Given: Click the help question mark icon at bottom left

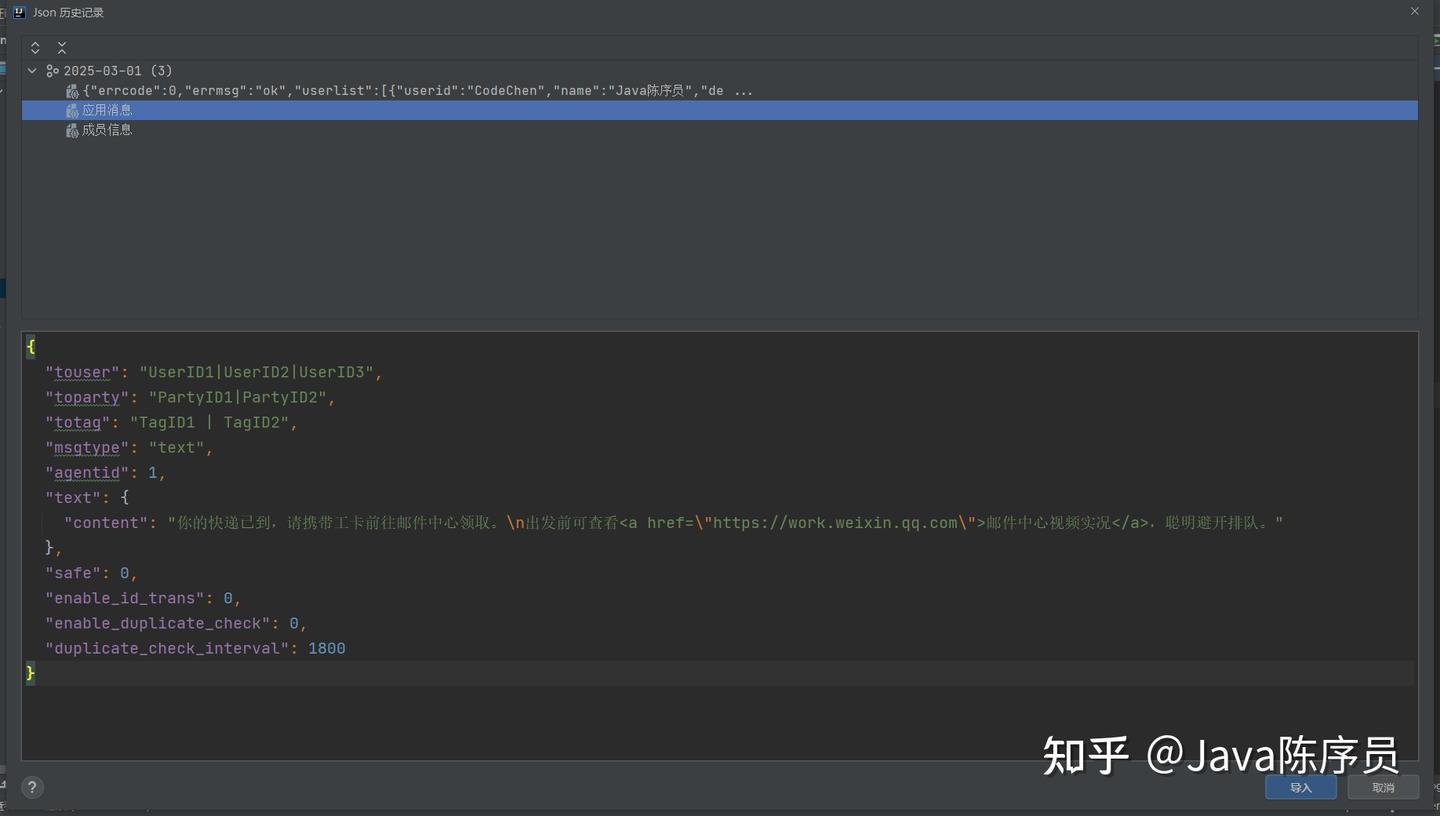Looking at the screenshot, I should click(31, 787).
